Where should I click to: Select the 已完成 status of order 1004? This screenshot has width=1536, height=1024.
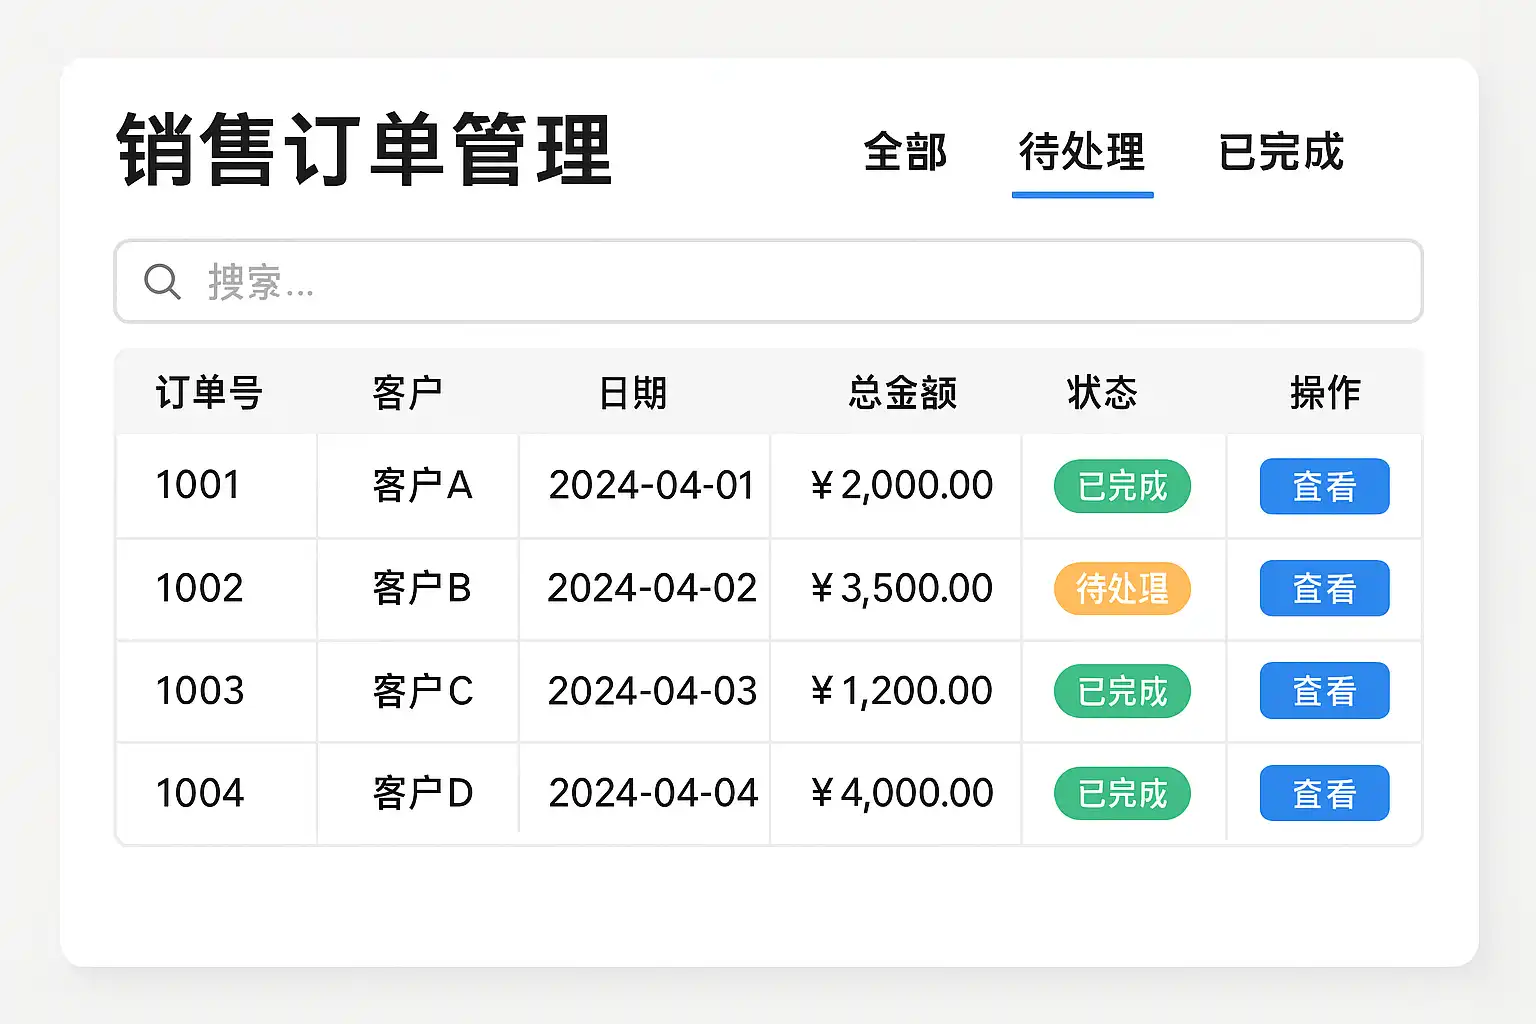[x=1122, y=794]
